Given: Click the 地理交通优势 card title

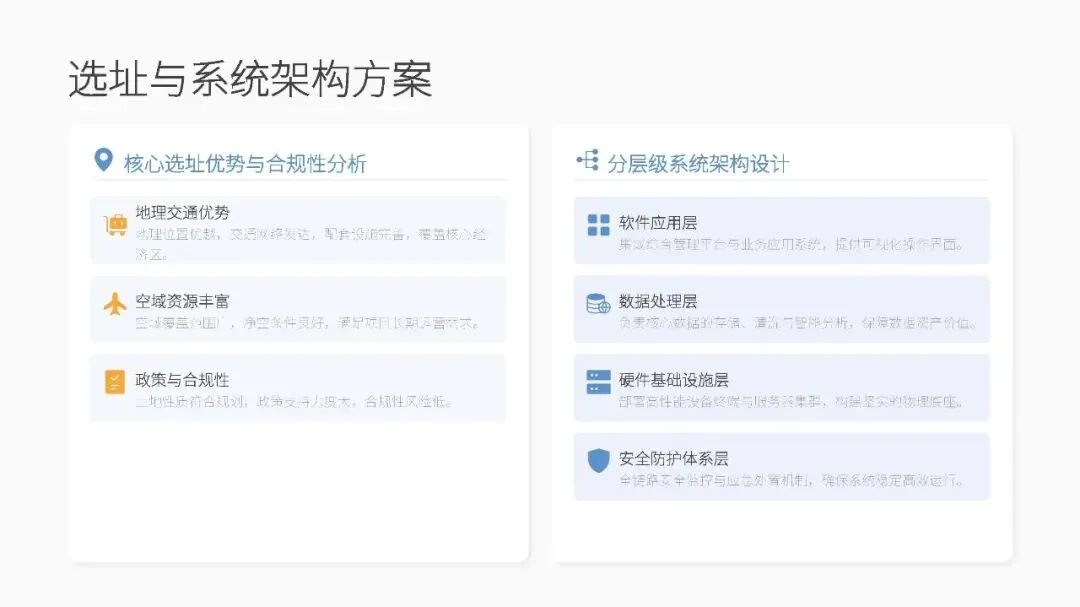Looking at the screenshot, I should 183,212.
